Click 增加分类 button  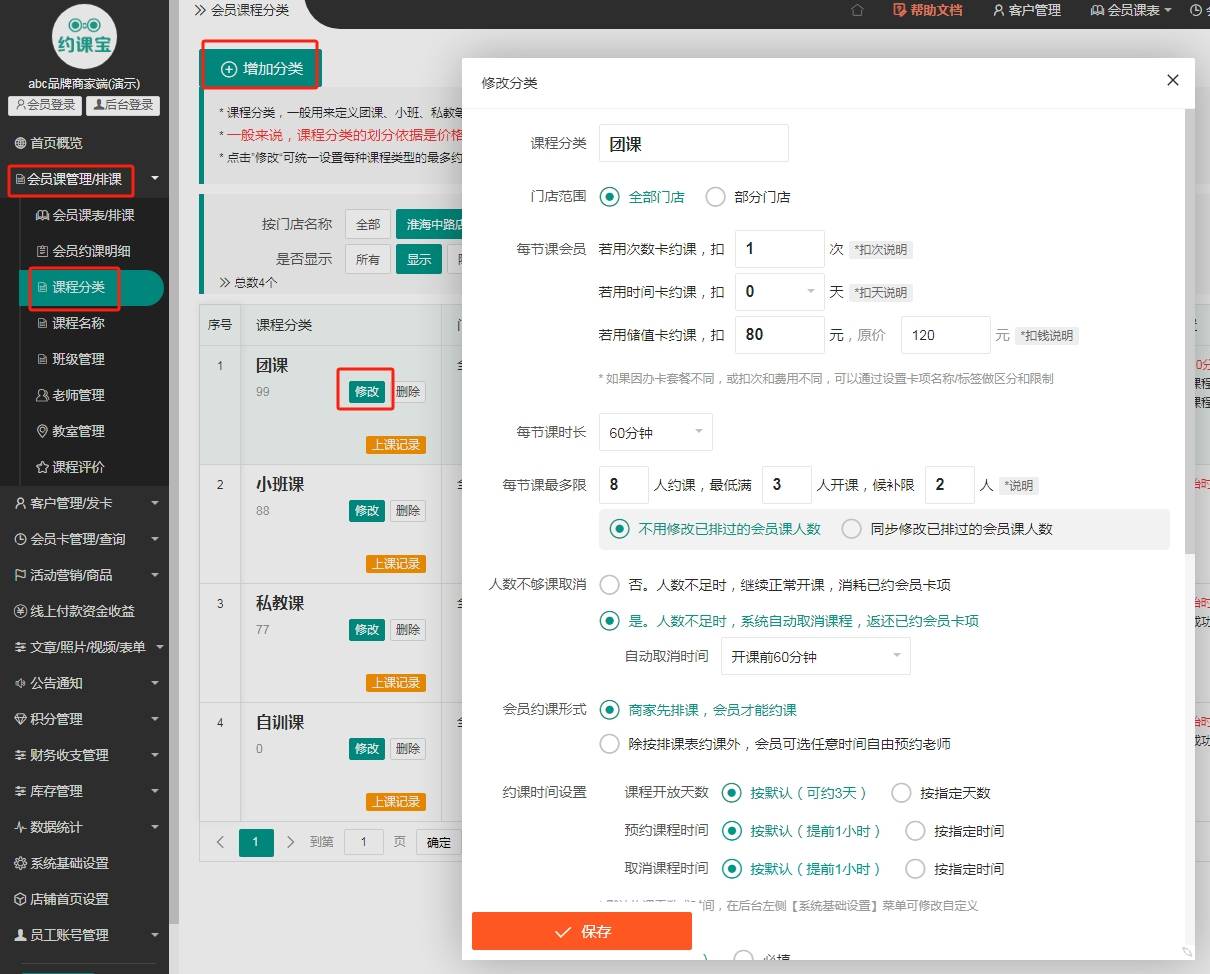(261, 69)
